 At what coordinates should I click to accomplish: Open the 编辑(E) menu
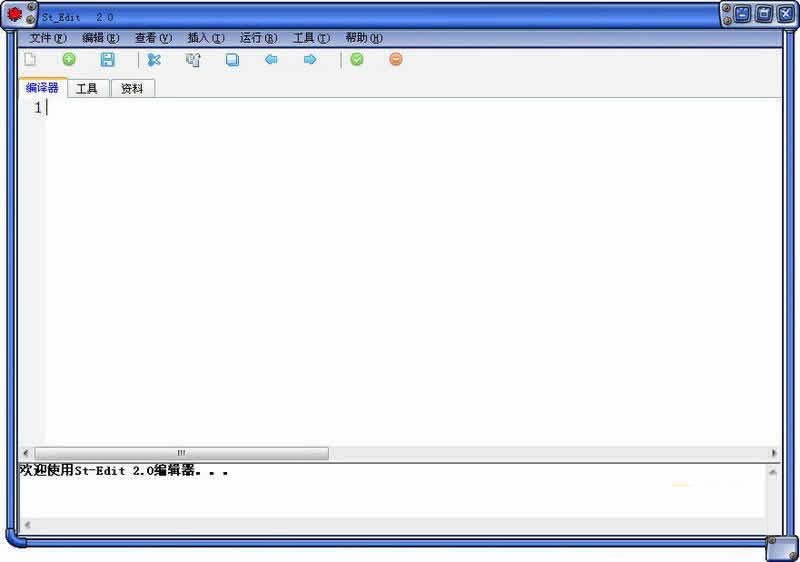pyautogui.click(x=100, y=38)
